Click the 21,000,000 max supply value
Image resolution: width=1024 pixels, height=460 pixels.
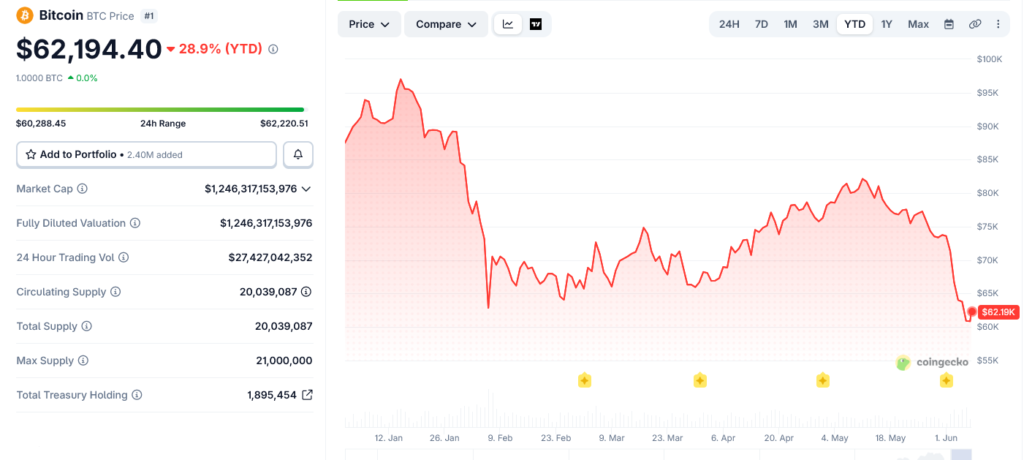coord(284,361)
